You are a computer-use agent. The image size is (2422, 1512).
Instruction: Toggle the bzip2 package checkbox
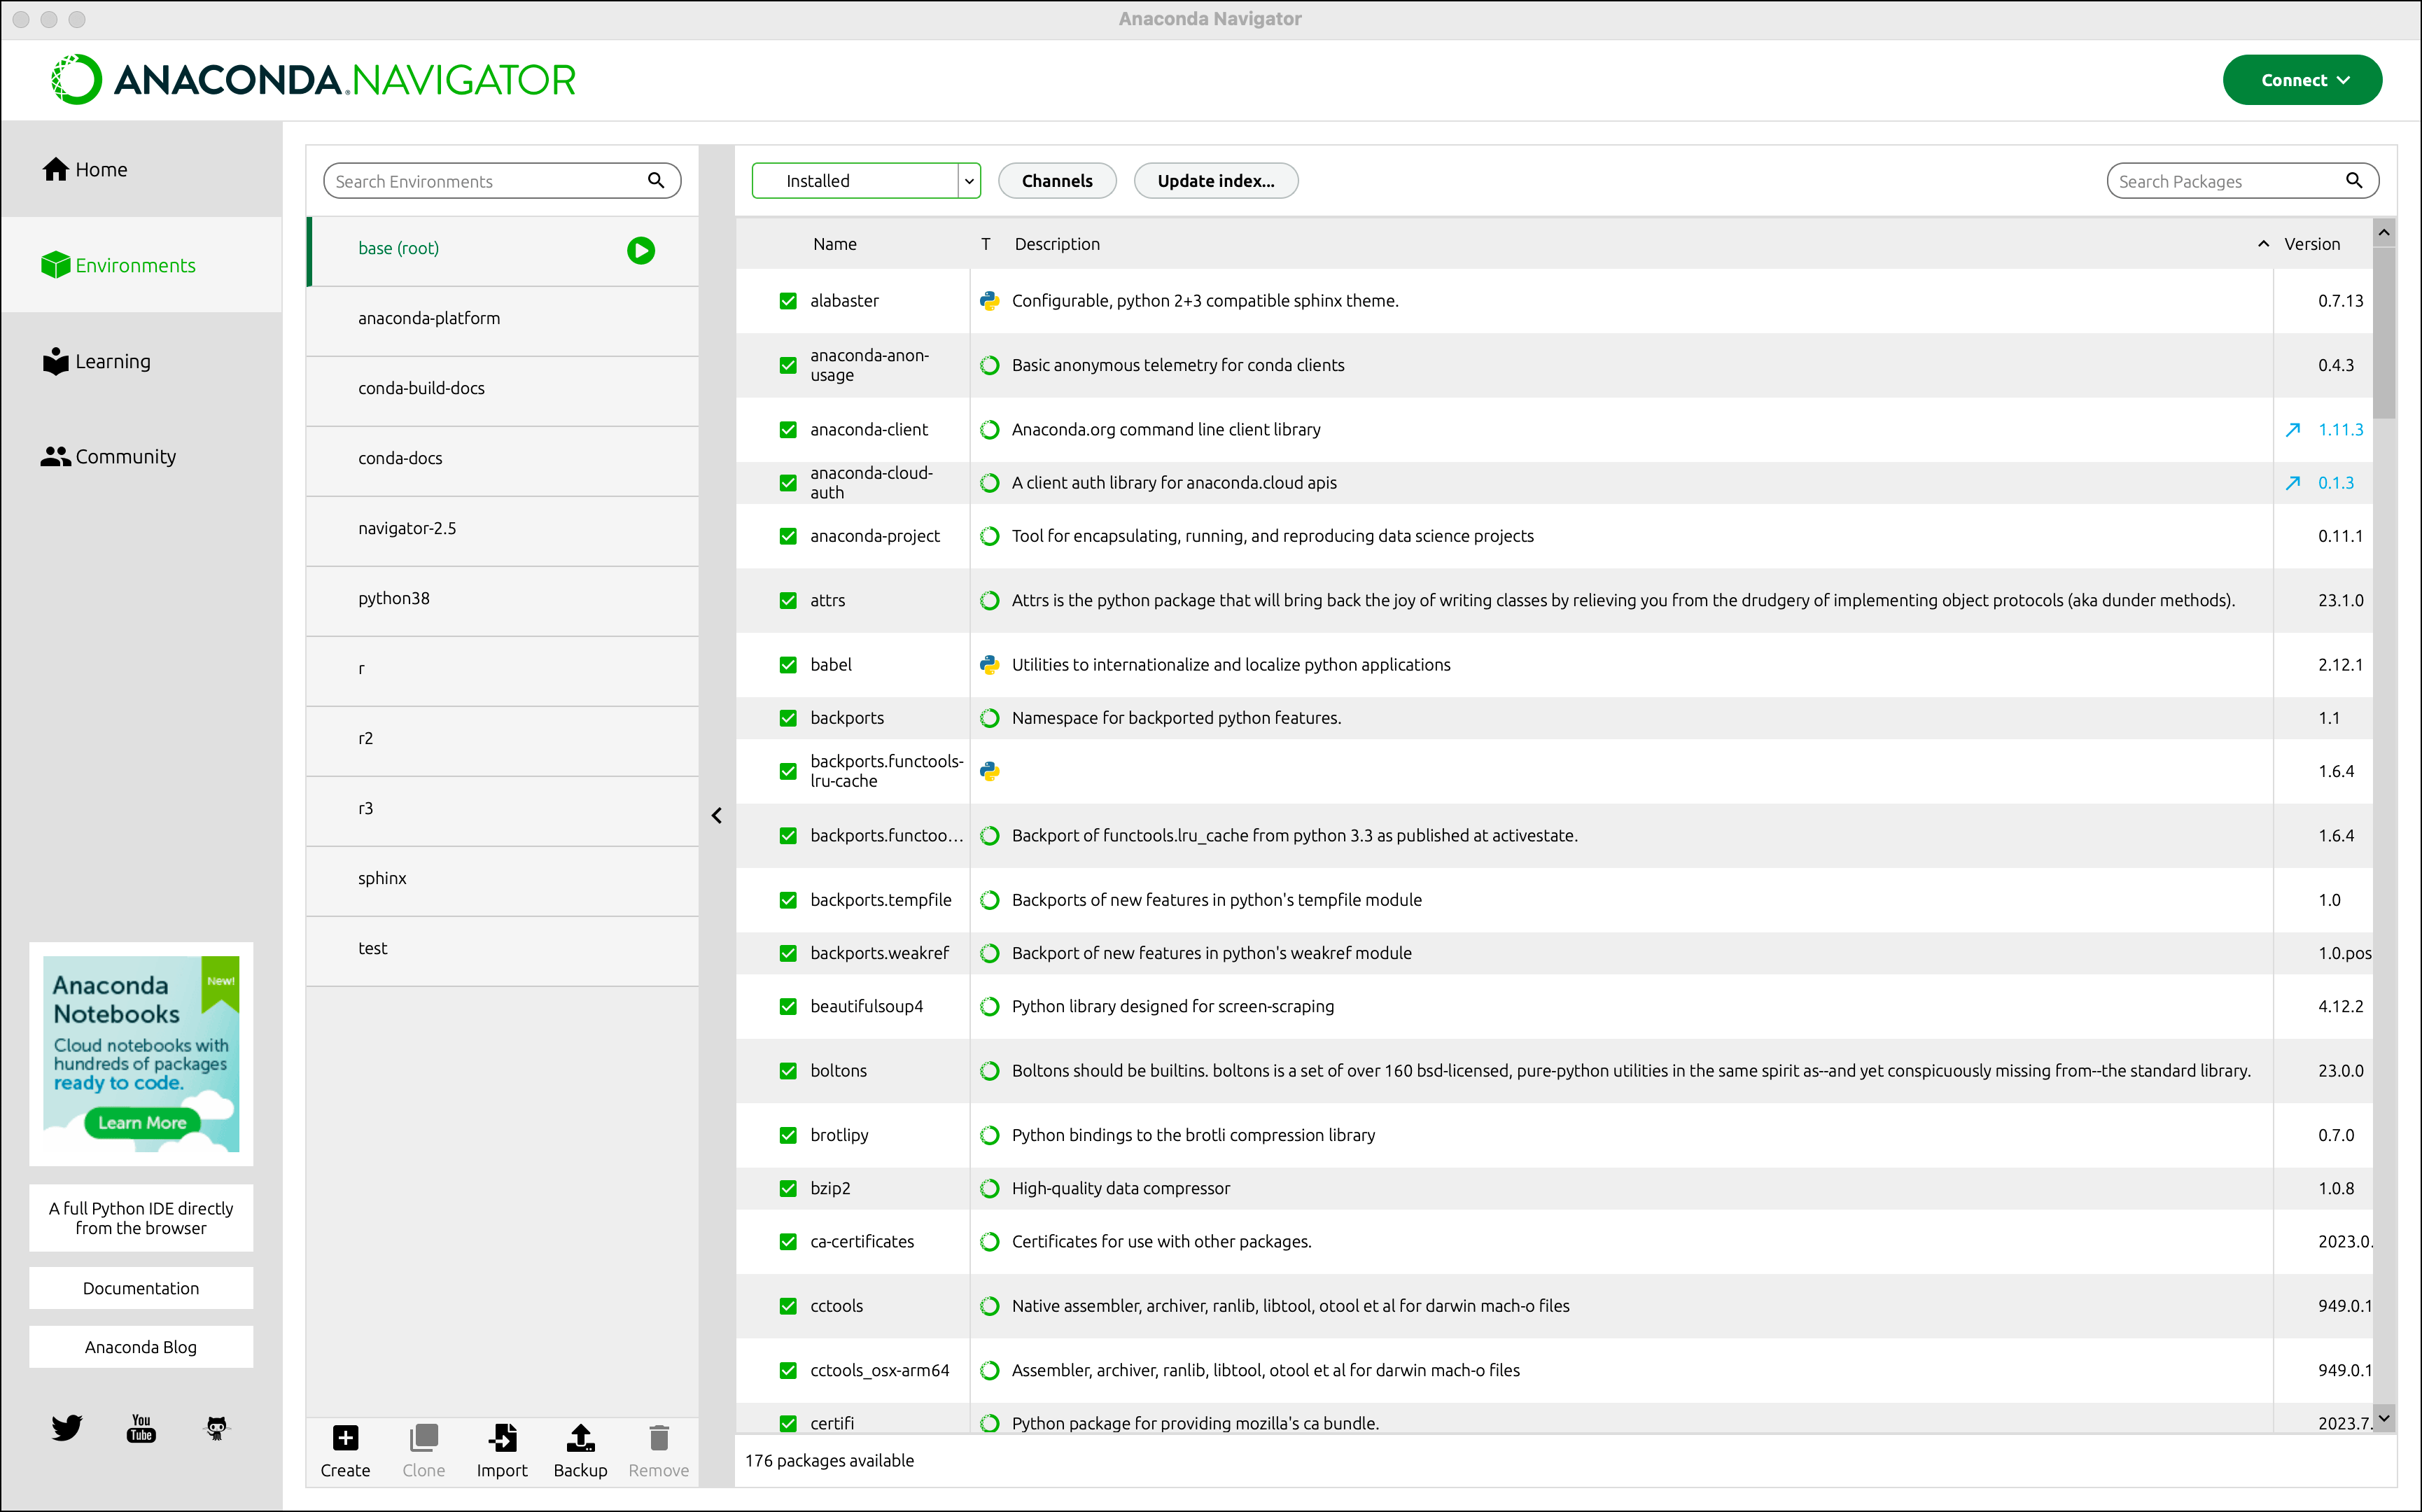(x=788, y=1189)
